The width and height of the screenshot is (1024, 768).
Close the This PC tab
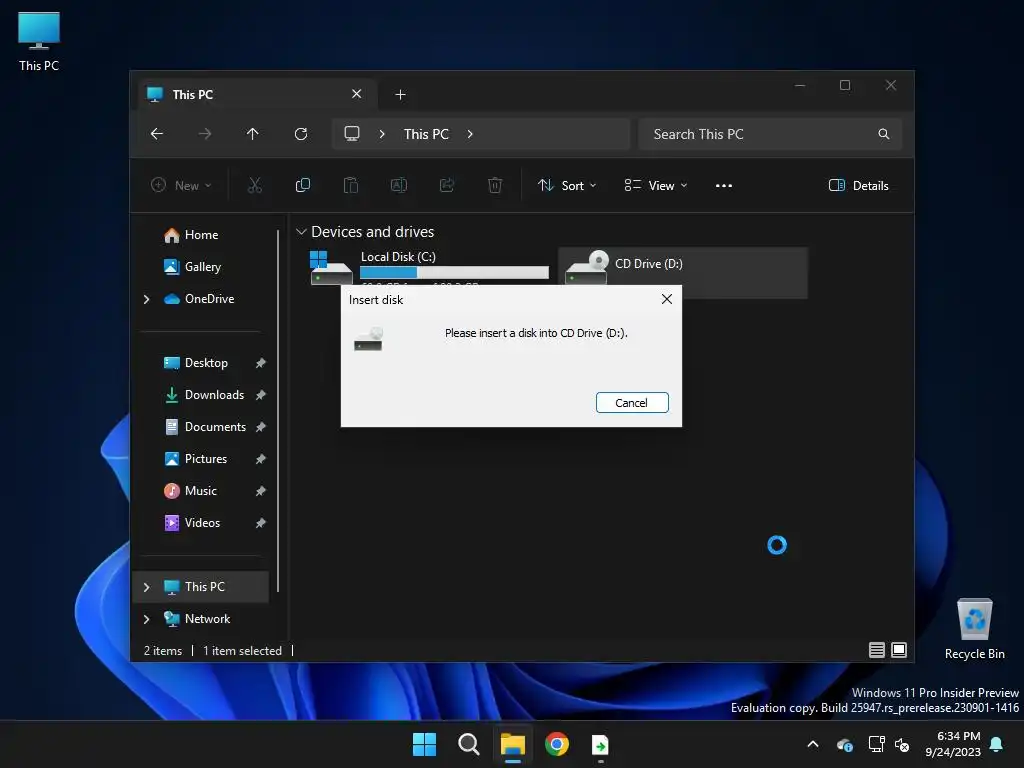coord(357,94)
